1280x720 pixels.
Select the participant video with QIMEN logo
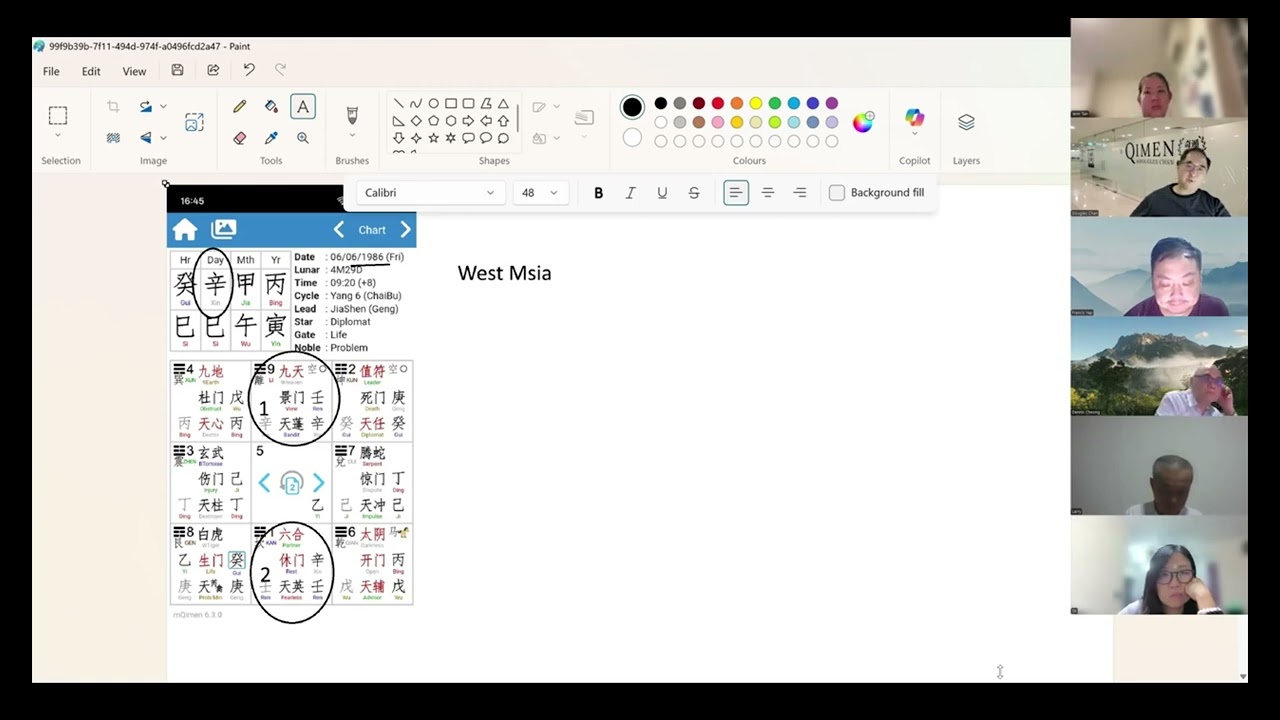point(1159,167)
